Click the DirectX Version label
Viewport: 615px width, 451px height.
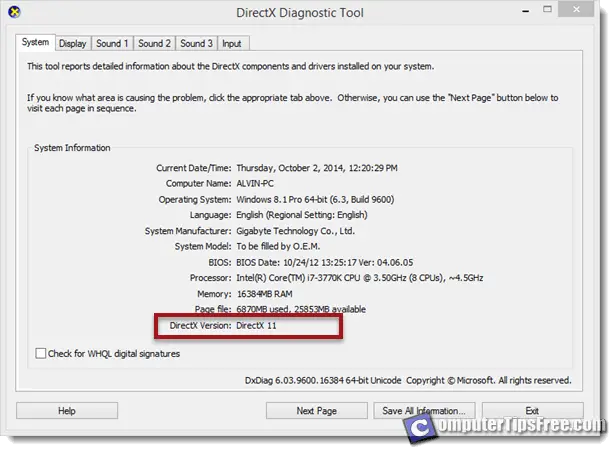pyautogui.click(x=200, y=326)
